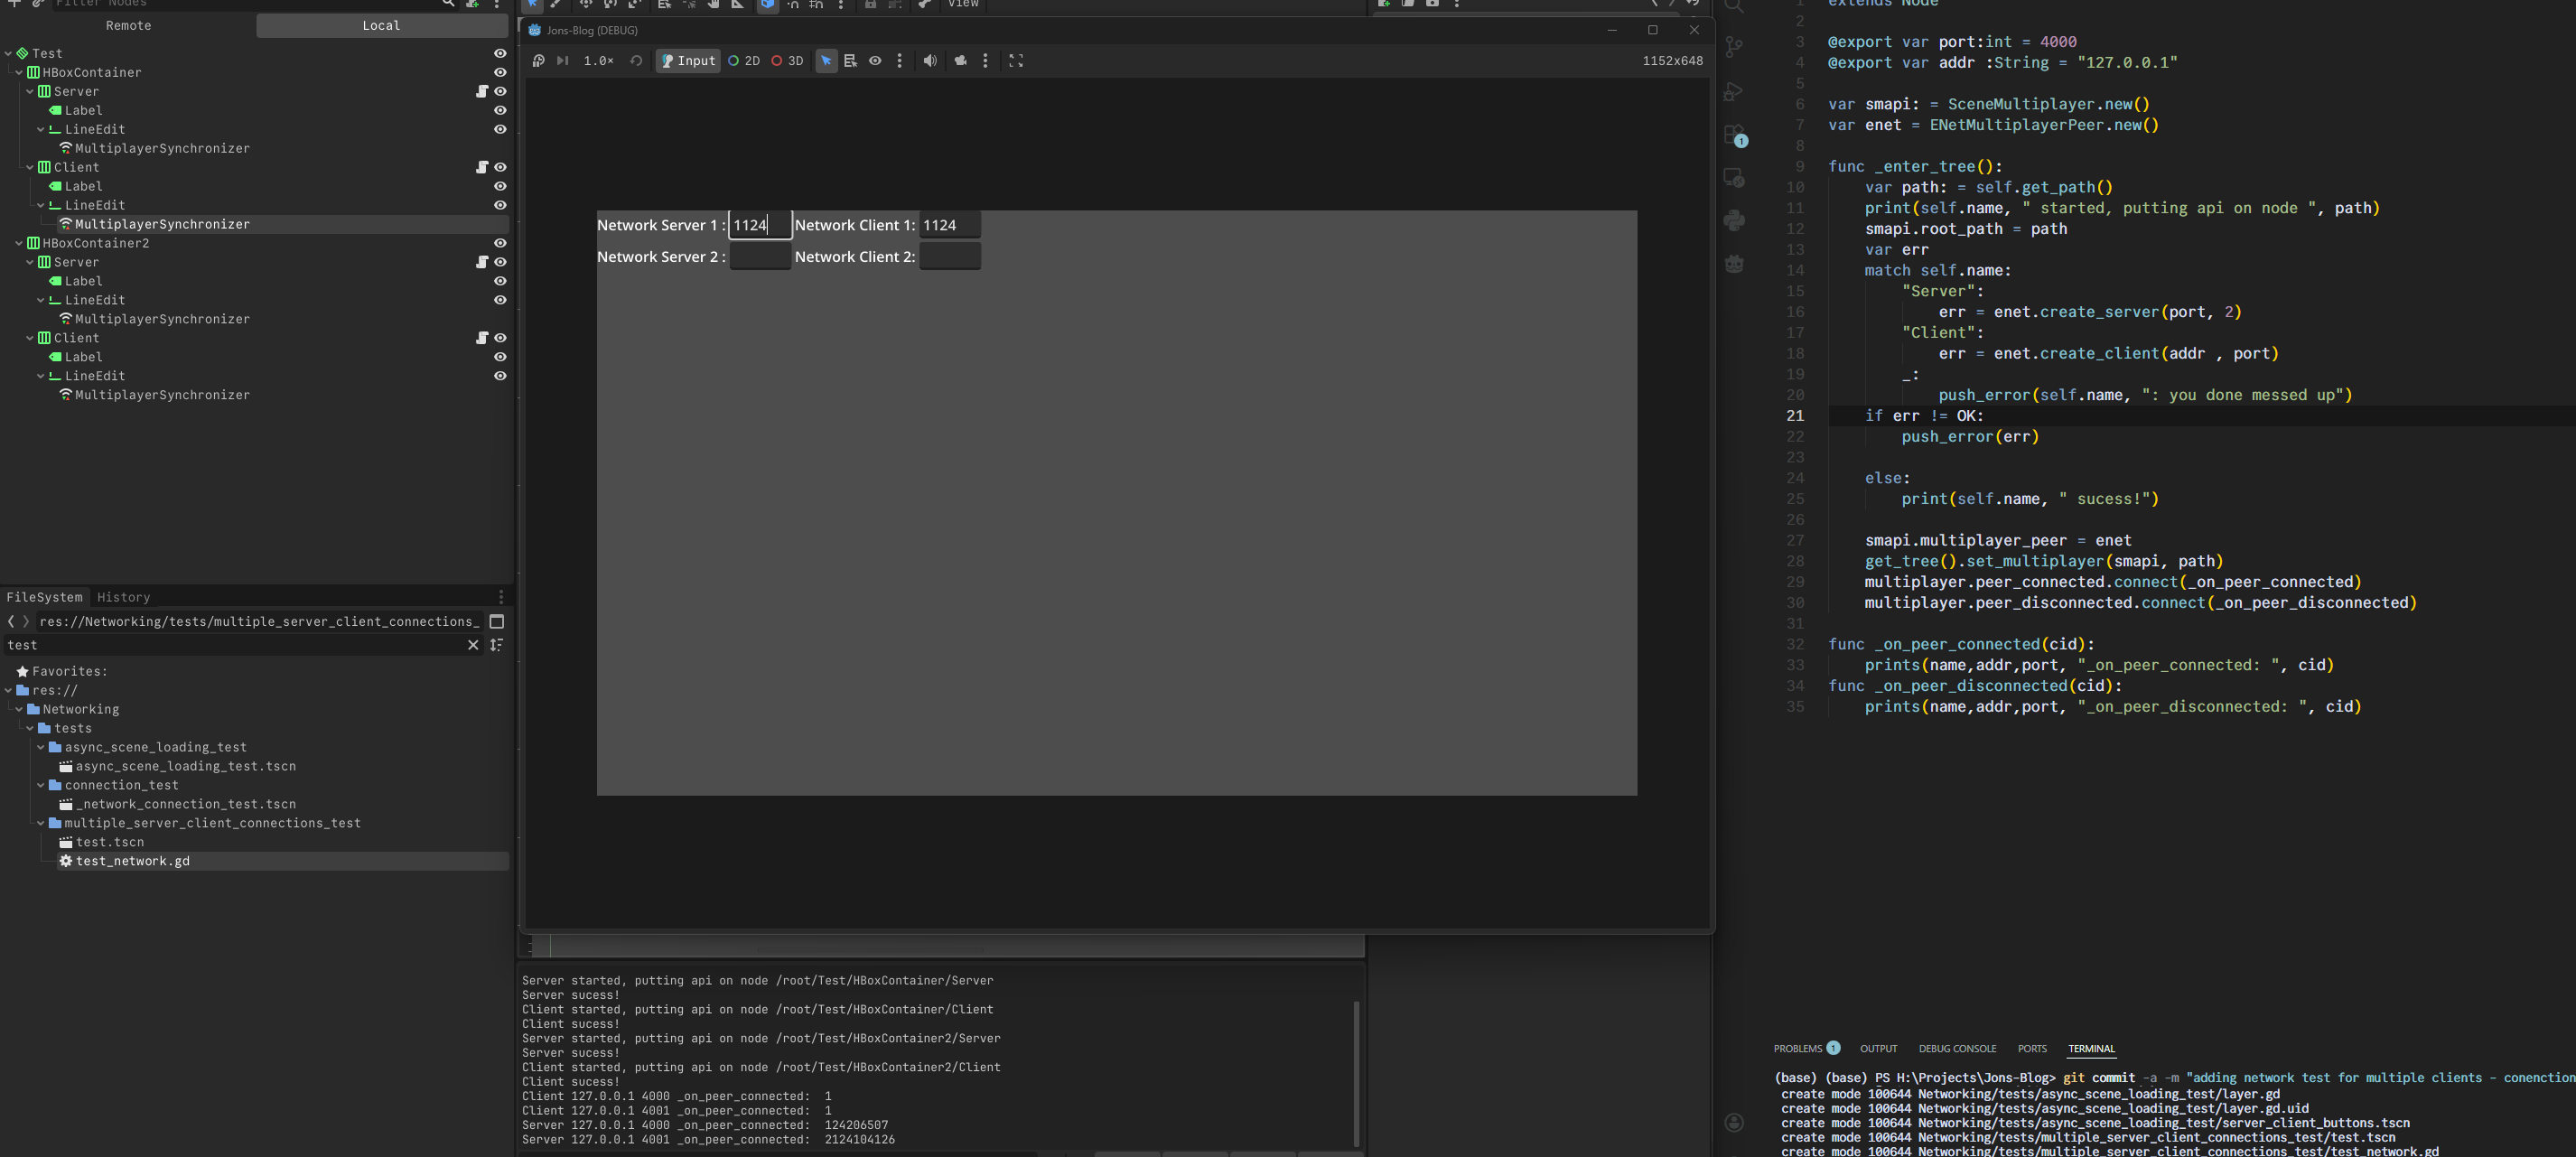The height and width of the screenshot is (1157, 2576).
Task: Collapse the Networking folder in FileSystem
Action: [19, 709]
